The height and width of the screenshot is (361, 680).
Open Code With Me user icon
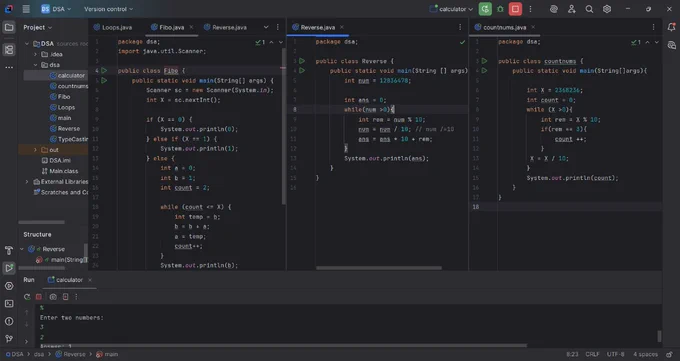(x=572, y=9)
